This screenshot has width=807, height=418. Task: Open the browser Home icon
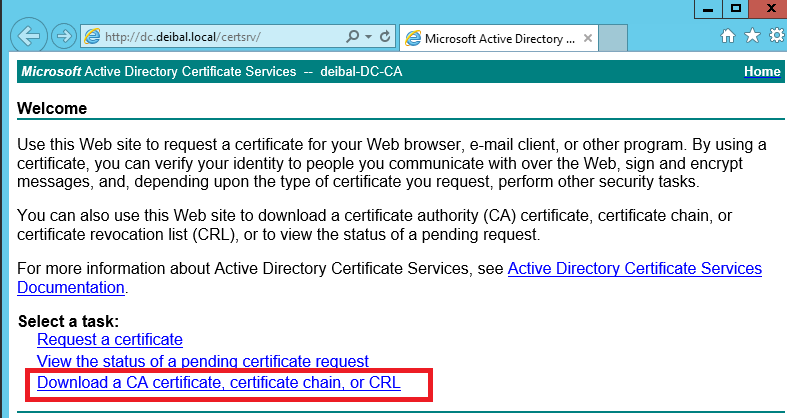pos(729,36)
